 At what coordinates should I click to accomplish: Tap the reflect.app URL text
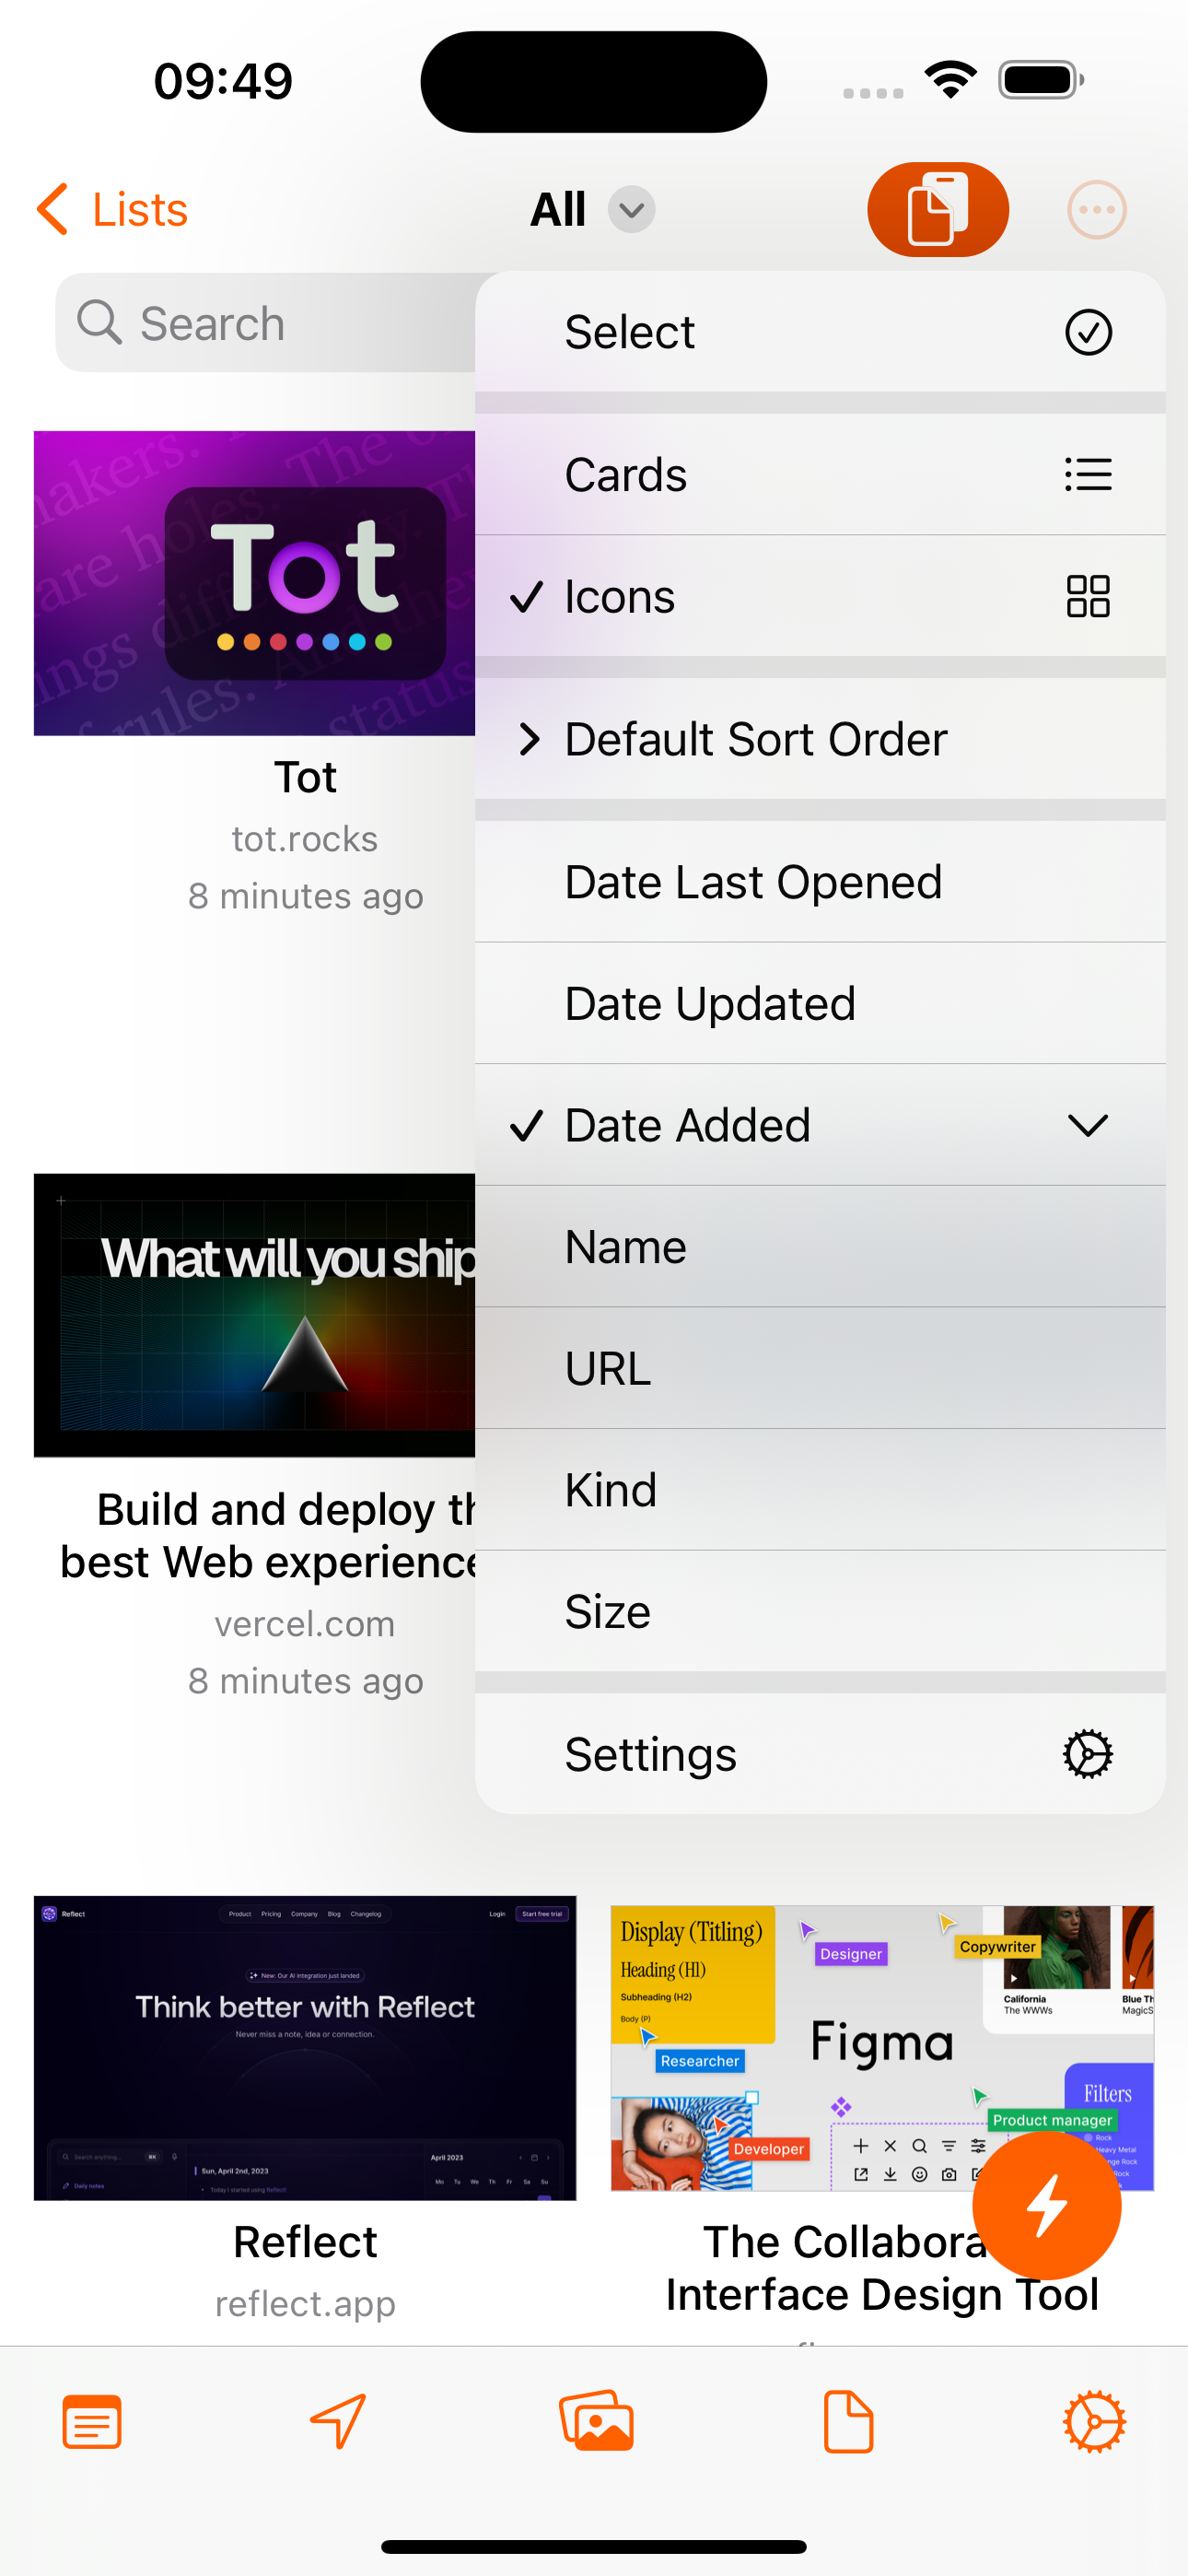[x=305, y=2303]
